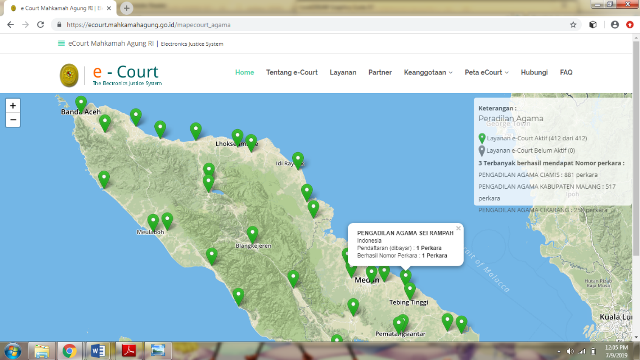Viewport: 640px width, 360px height.
Task: Click the red Chrome update icon
Action: click(x=630, y=25)
